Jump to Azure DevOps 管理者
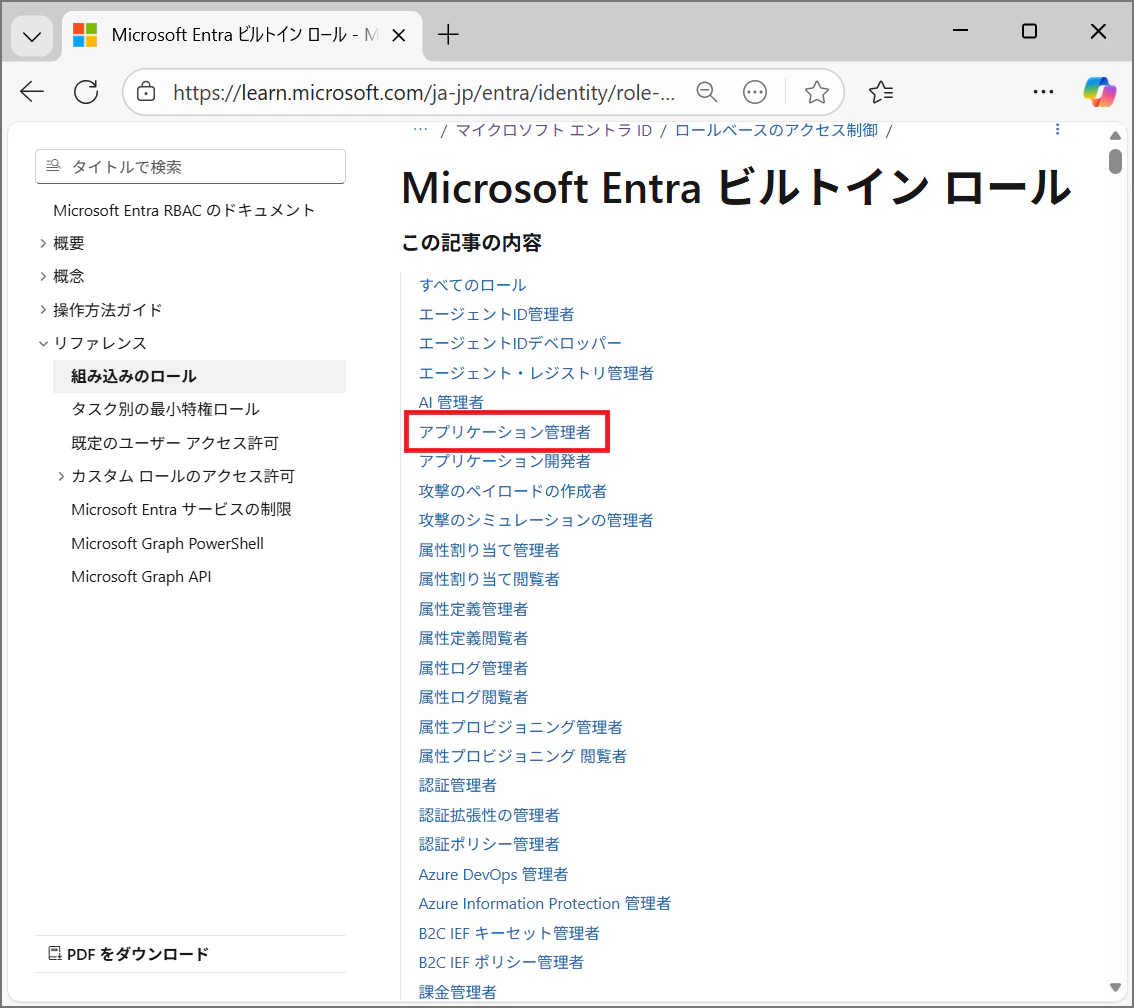This screenshot has width=1134, height=1008. [493, 874]
